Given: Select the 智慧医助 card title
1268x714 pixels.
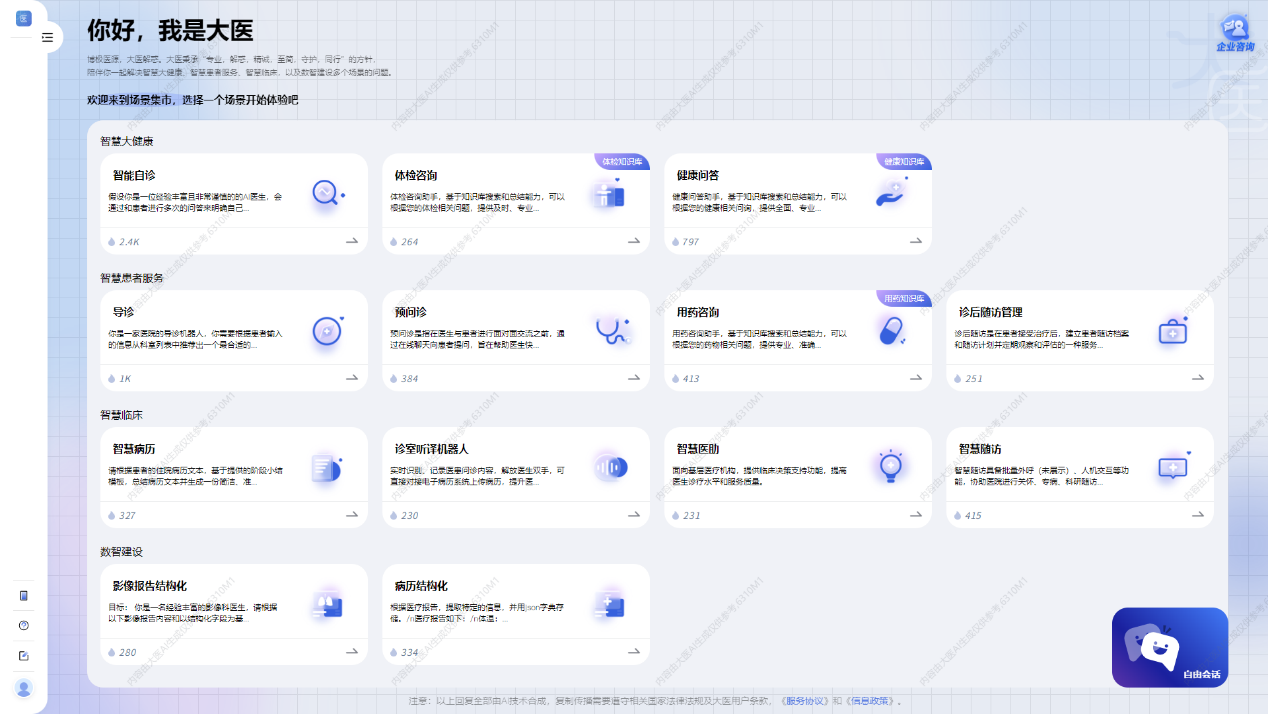Looking at the screenshot, I should coord(698,449).
